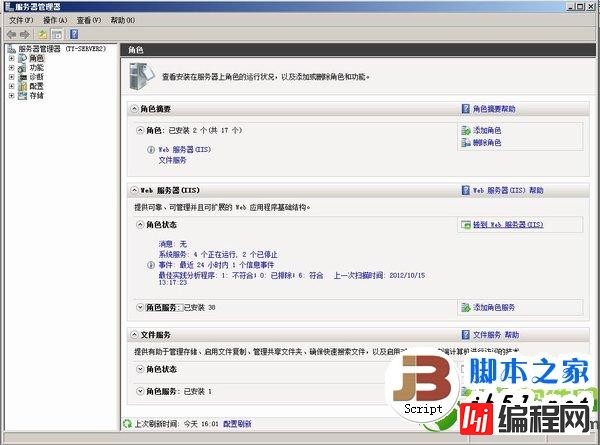Click the 添加角色服务 icon
Viewport: 600px width, 445px height.
(466, 307)
